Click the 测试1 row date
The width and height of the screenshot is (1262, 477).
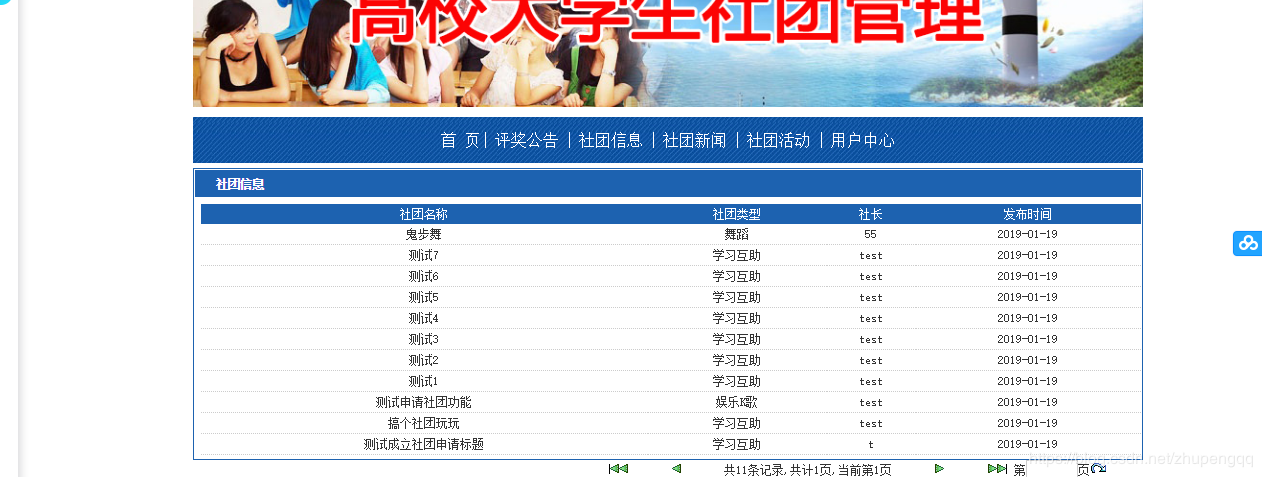pos(1027,381)
